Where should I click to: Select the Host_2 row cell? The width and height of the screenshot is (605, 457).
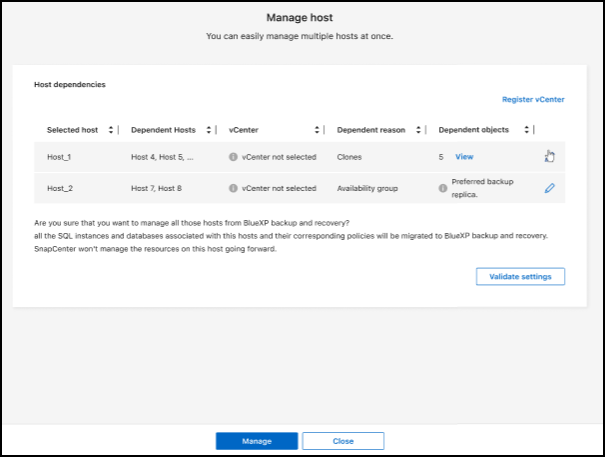(61, 188)
